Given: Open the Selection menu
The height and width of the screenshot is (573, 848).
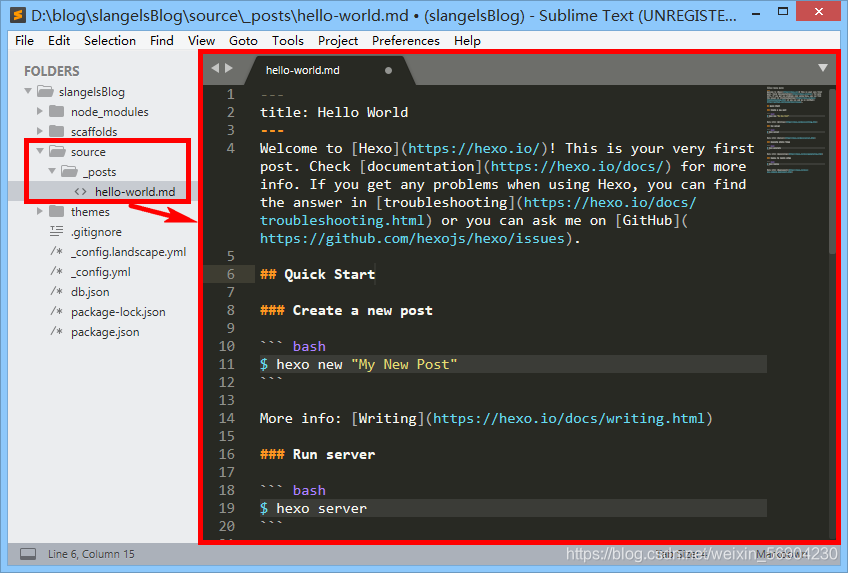Looking at the screenshot, I should click(x=110, y=41).
